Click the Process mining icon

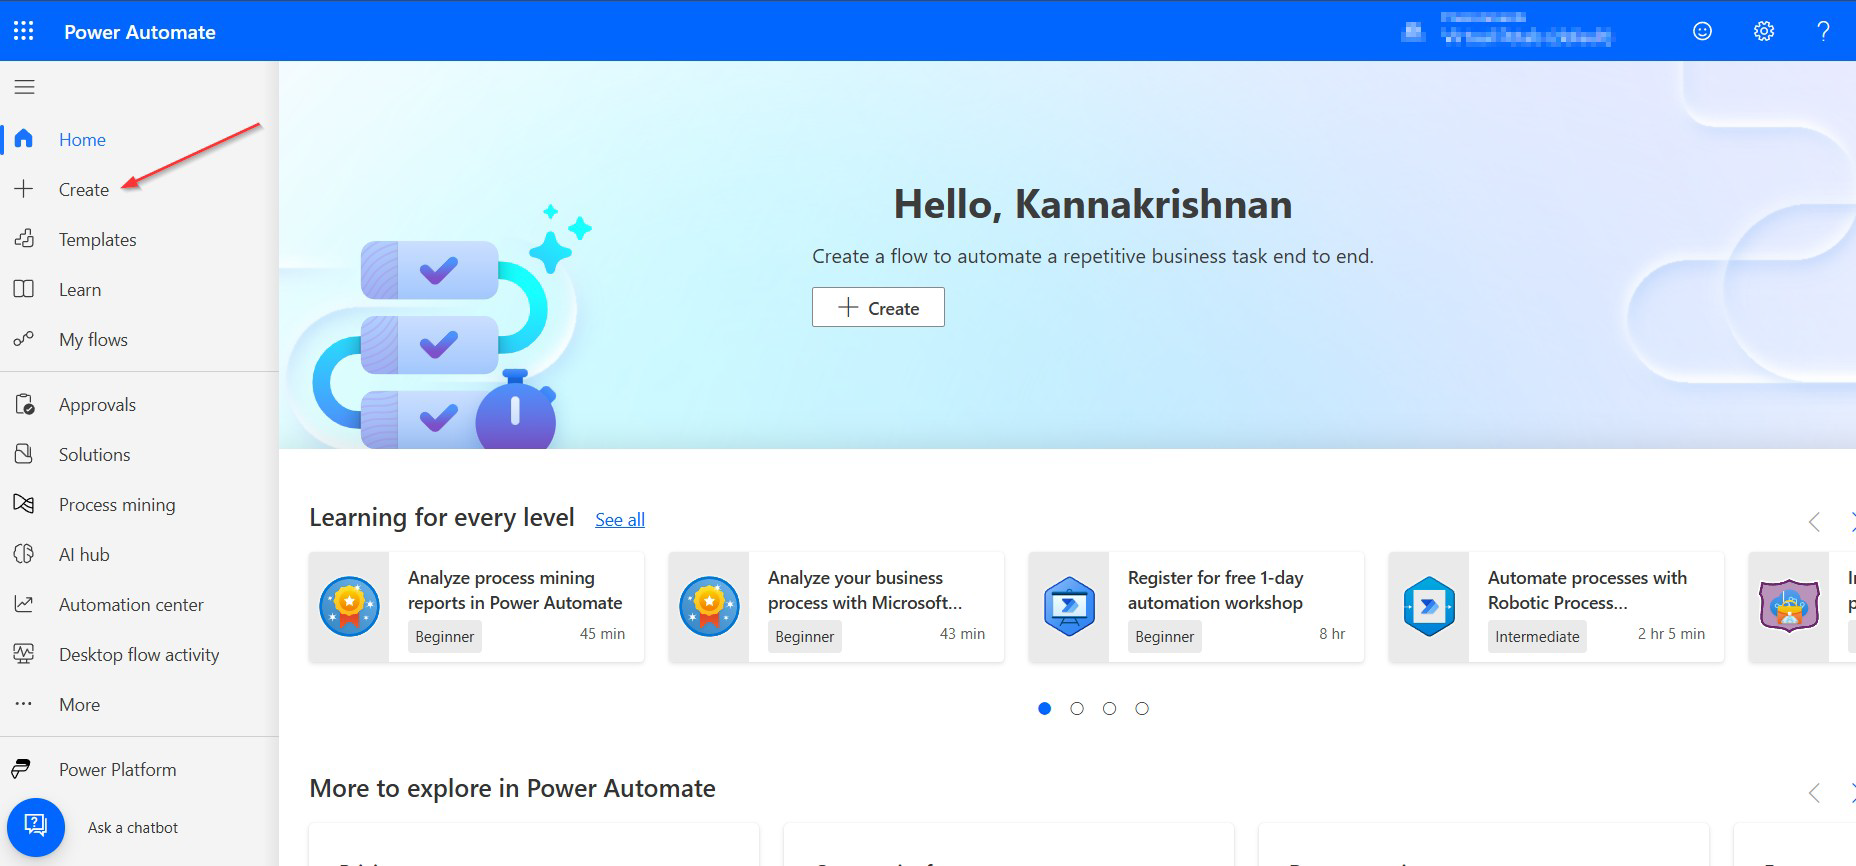pyautogui.click(x=24, y=504)
